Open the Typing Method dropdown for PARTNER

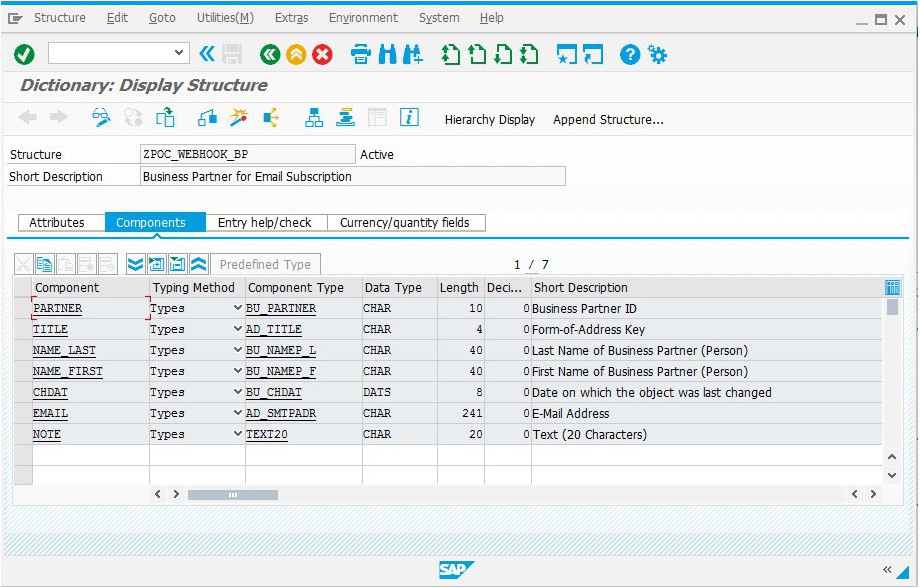pyautogui.click(x=238, y=308)
